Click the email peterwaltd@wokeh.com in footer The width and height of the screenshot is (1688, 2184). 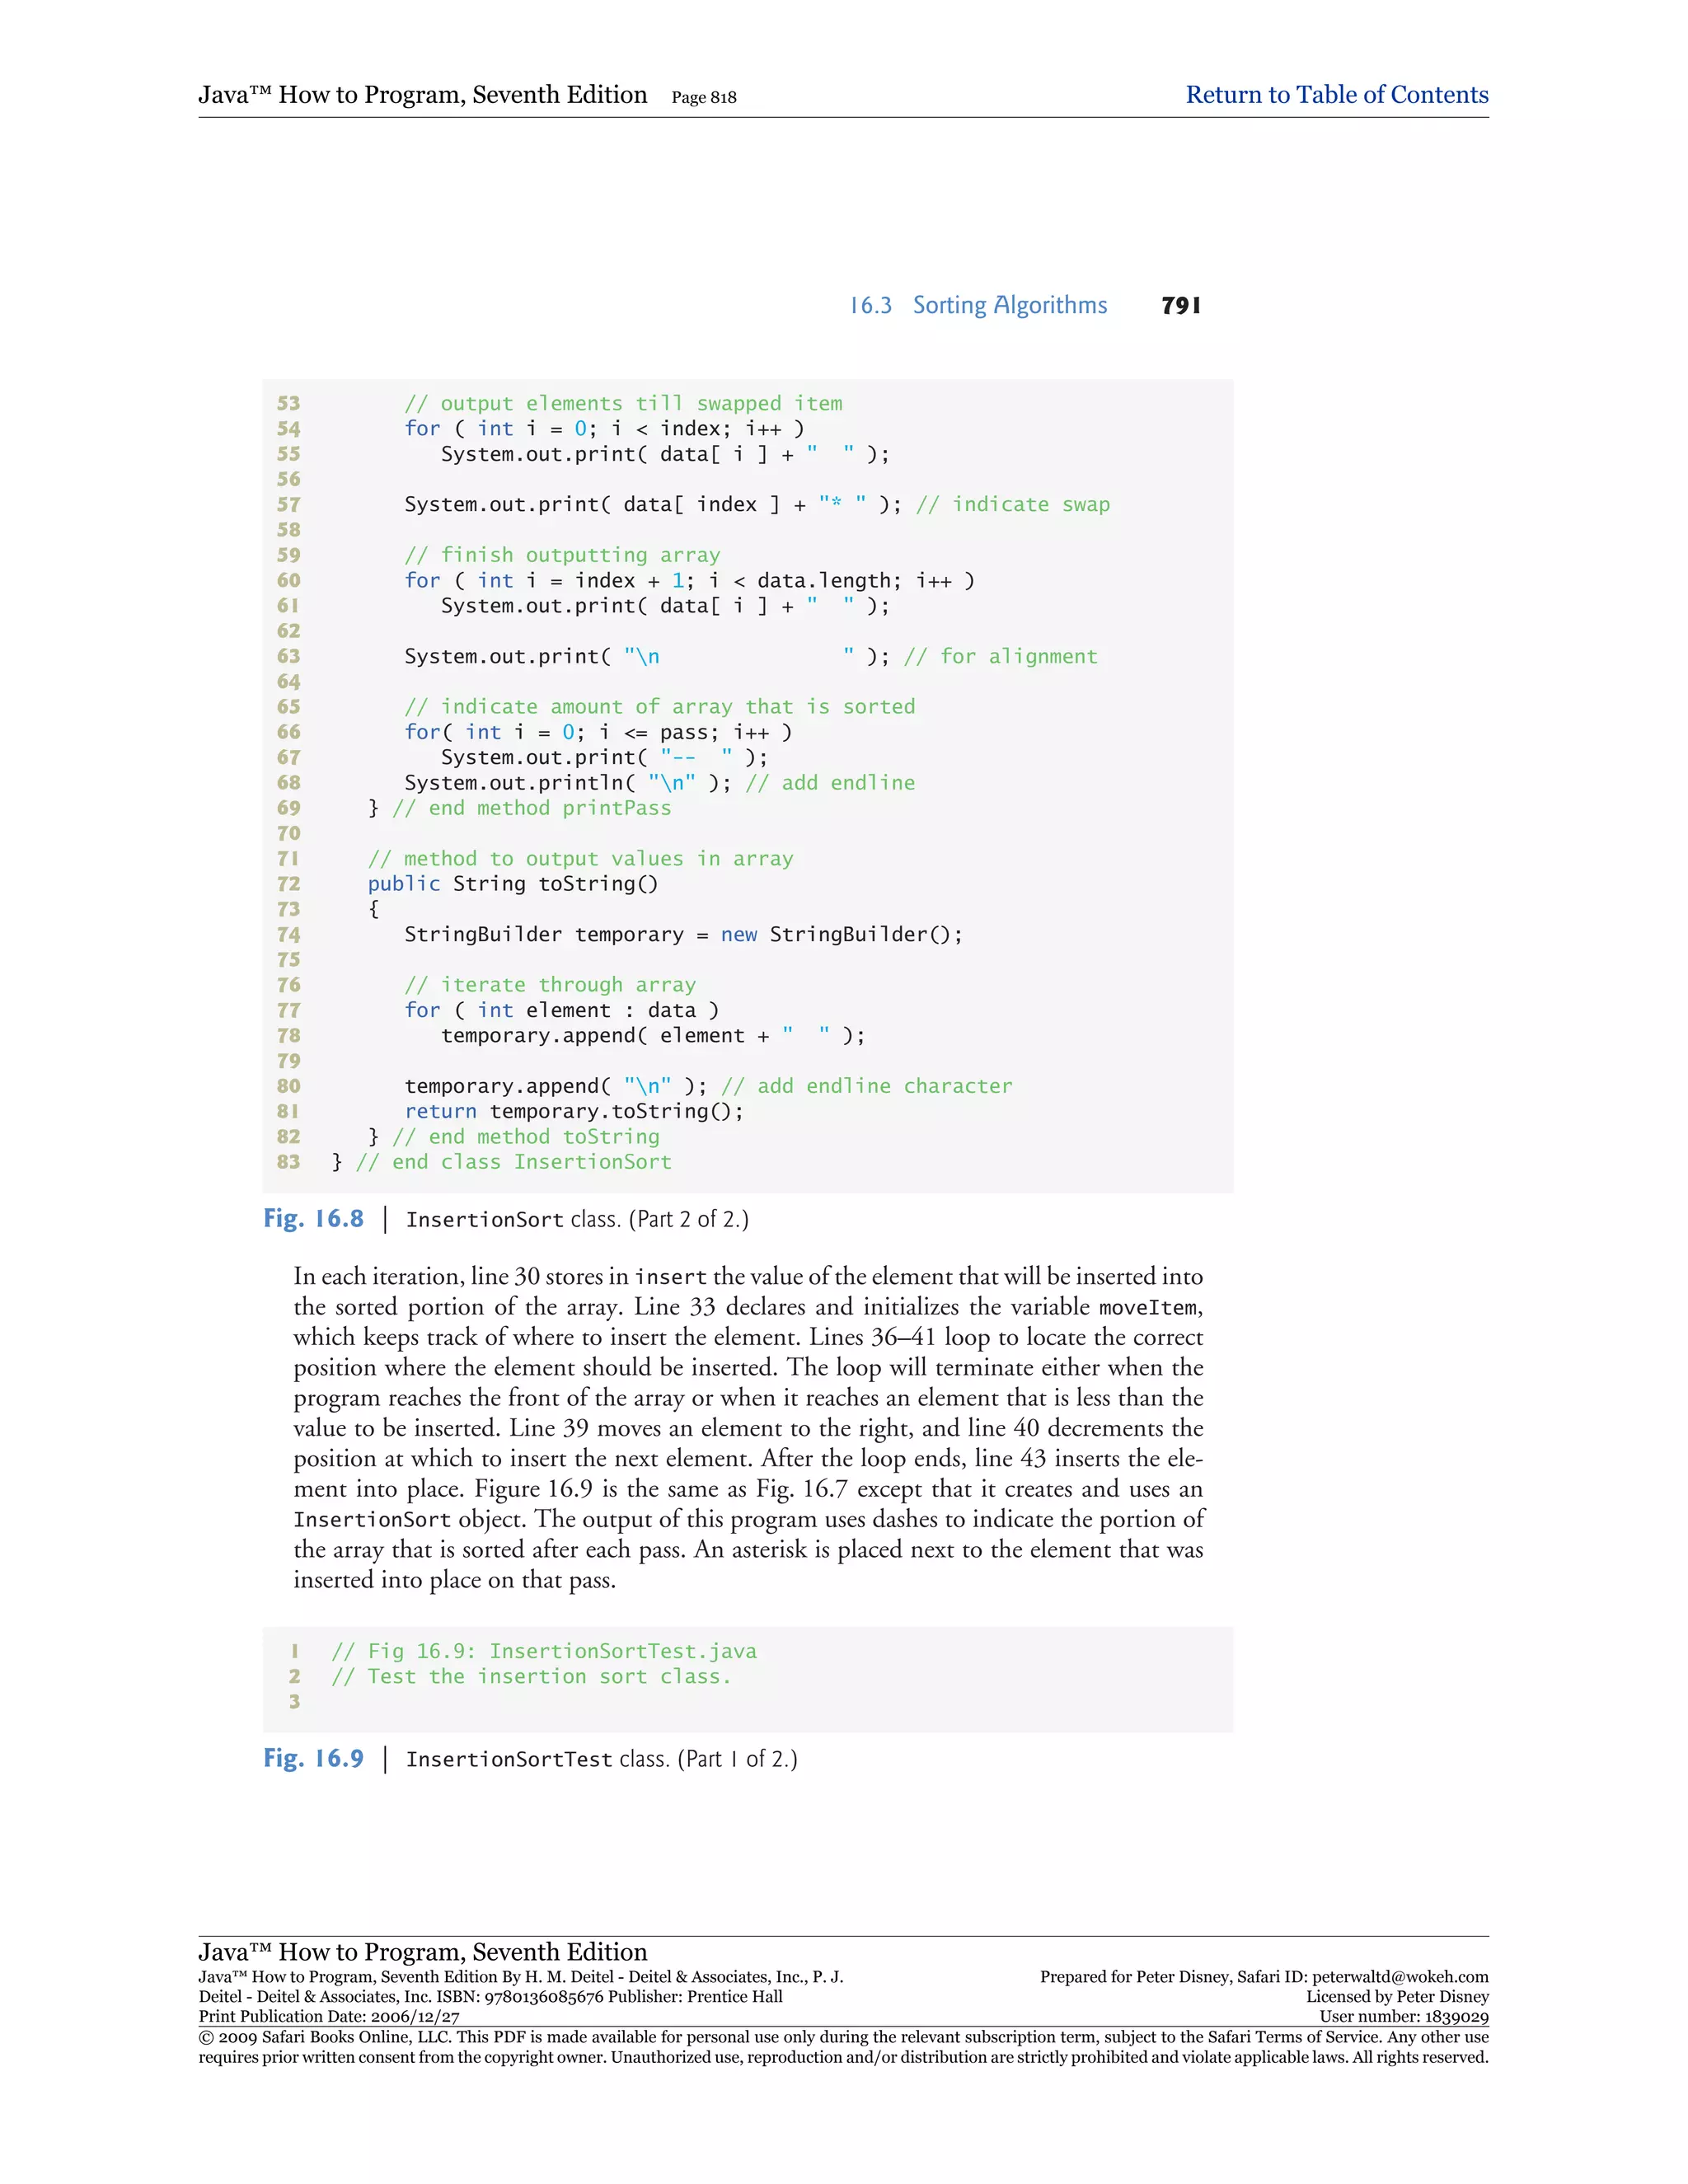click(x=1400, y=1977)
